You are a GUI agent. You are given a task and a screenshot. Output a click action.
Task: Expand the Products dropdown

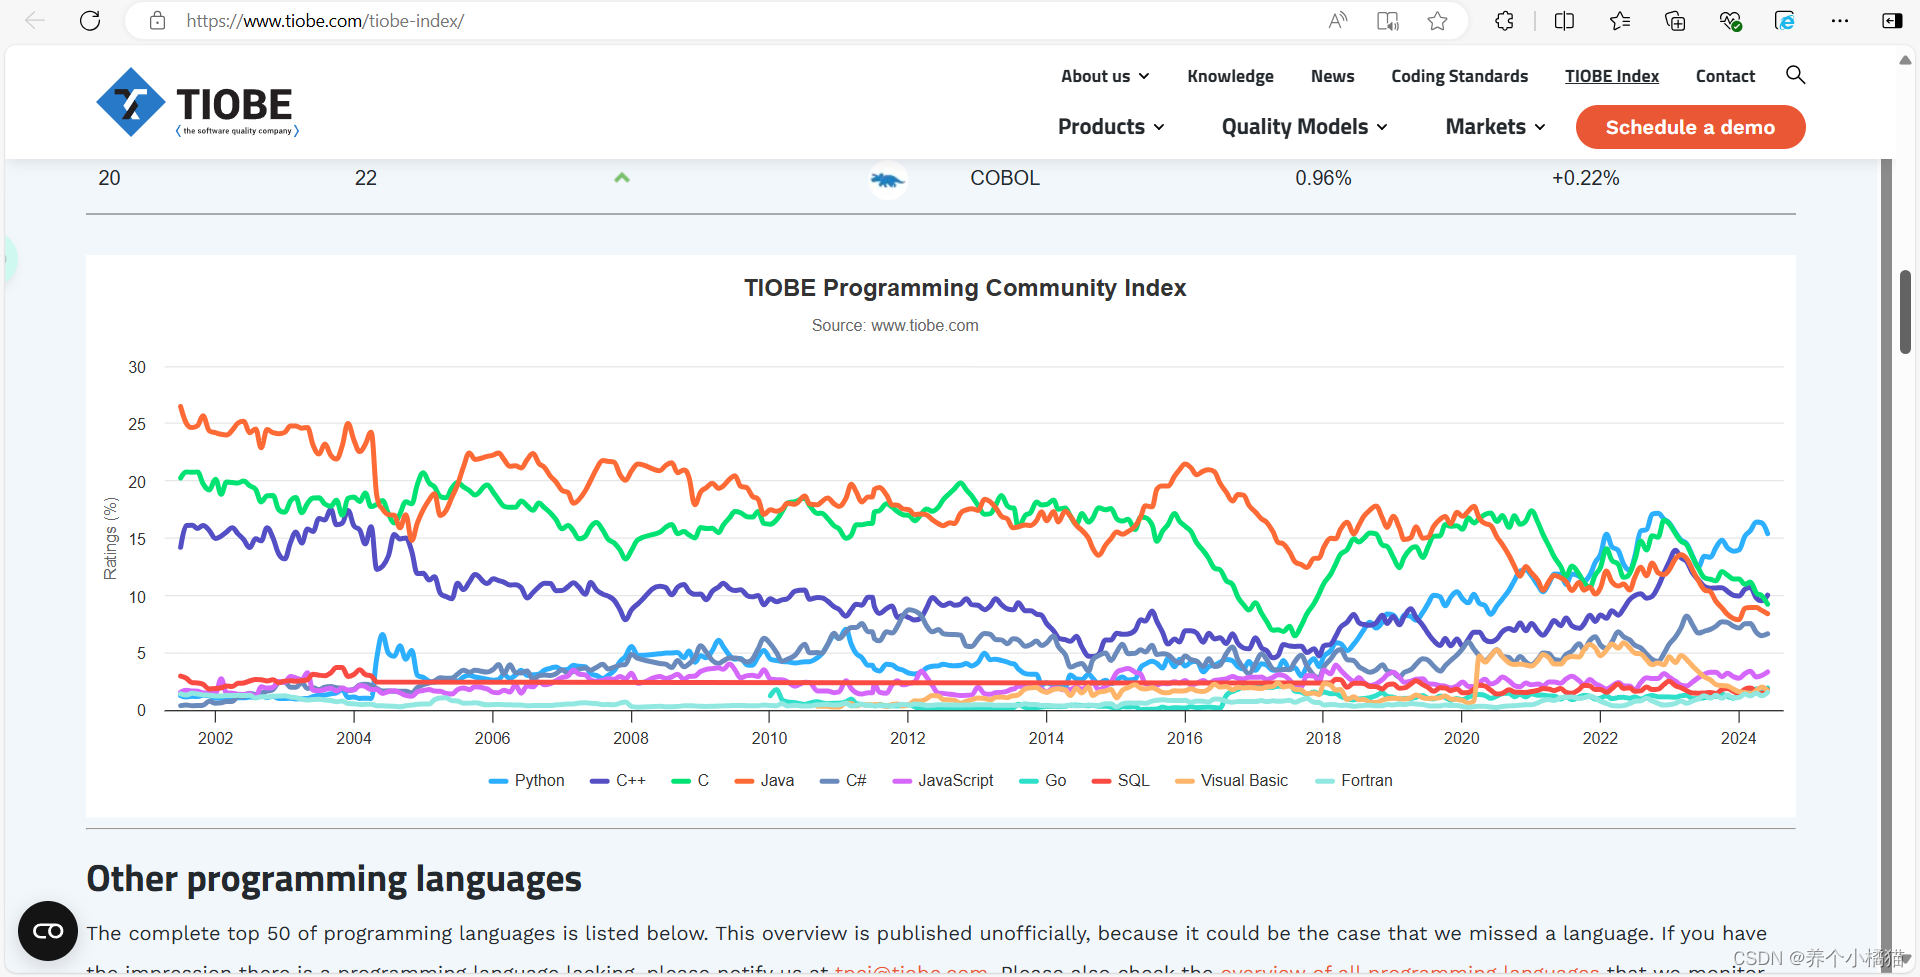[x=1111, y=127]
